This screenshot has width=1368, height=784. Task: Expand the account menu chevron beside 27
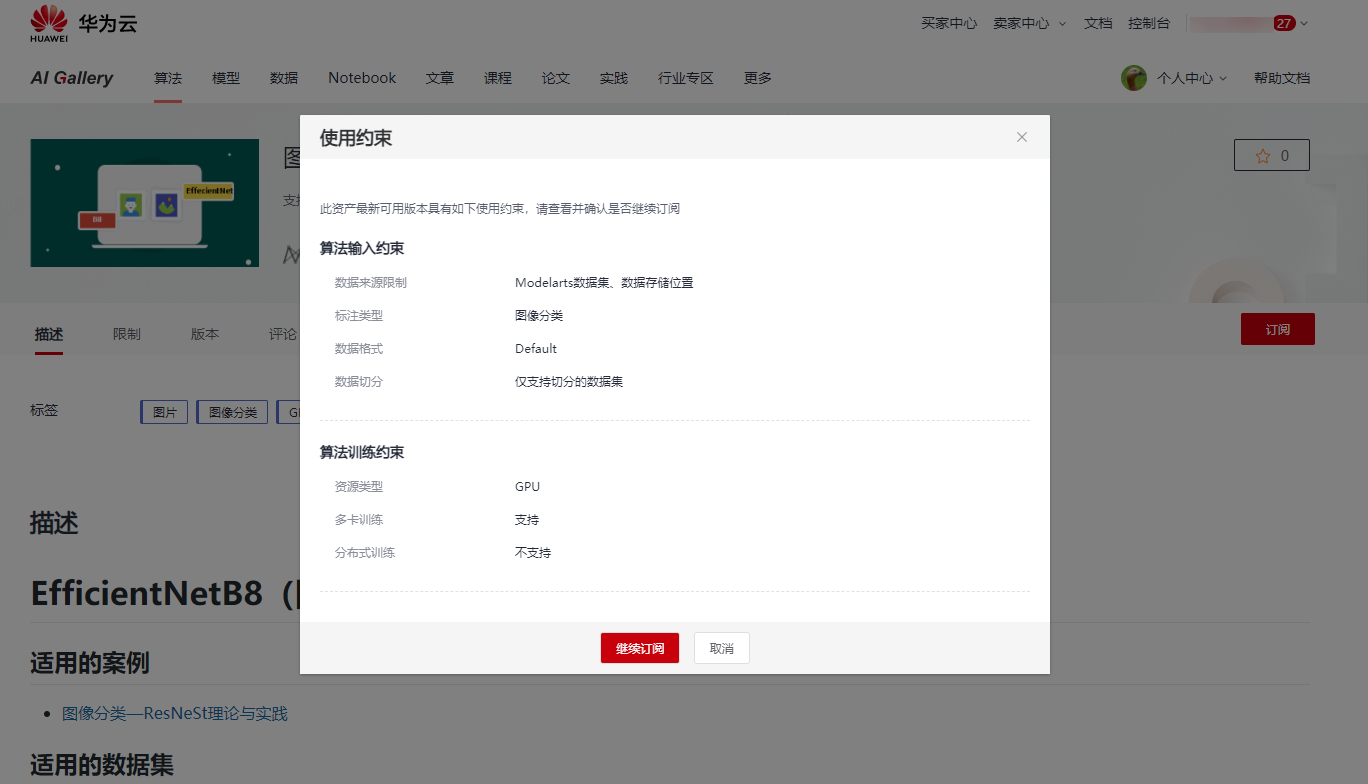(x=1303, y=23)
